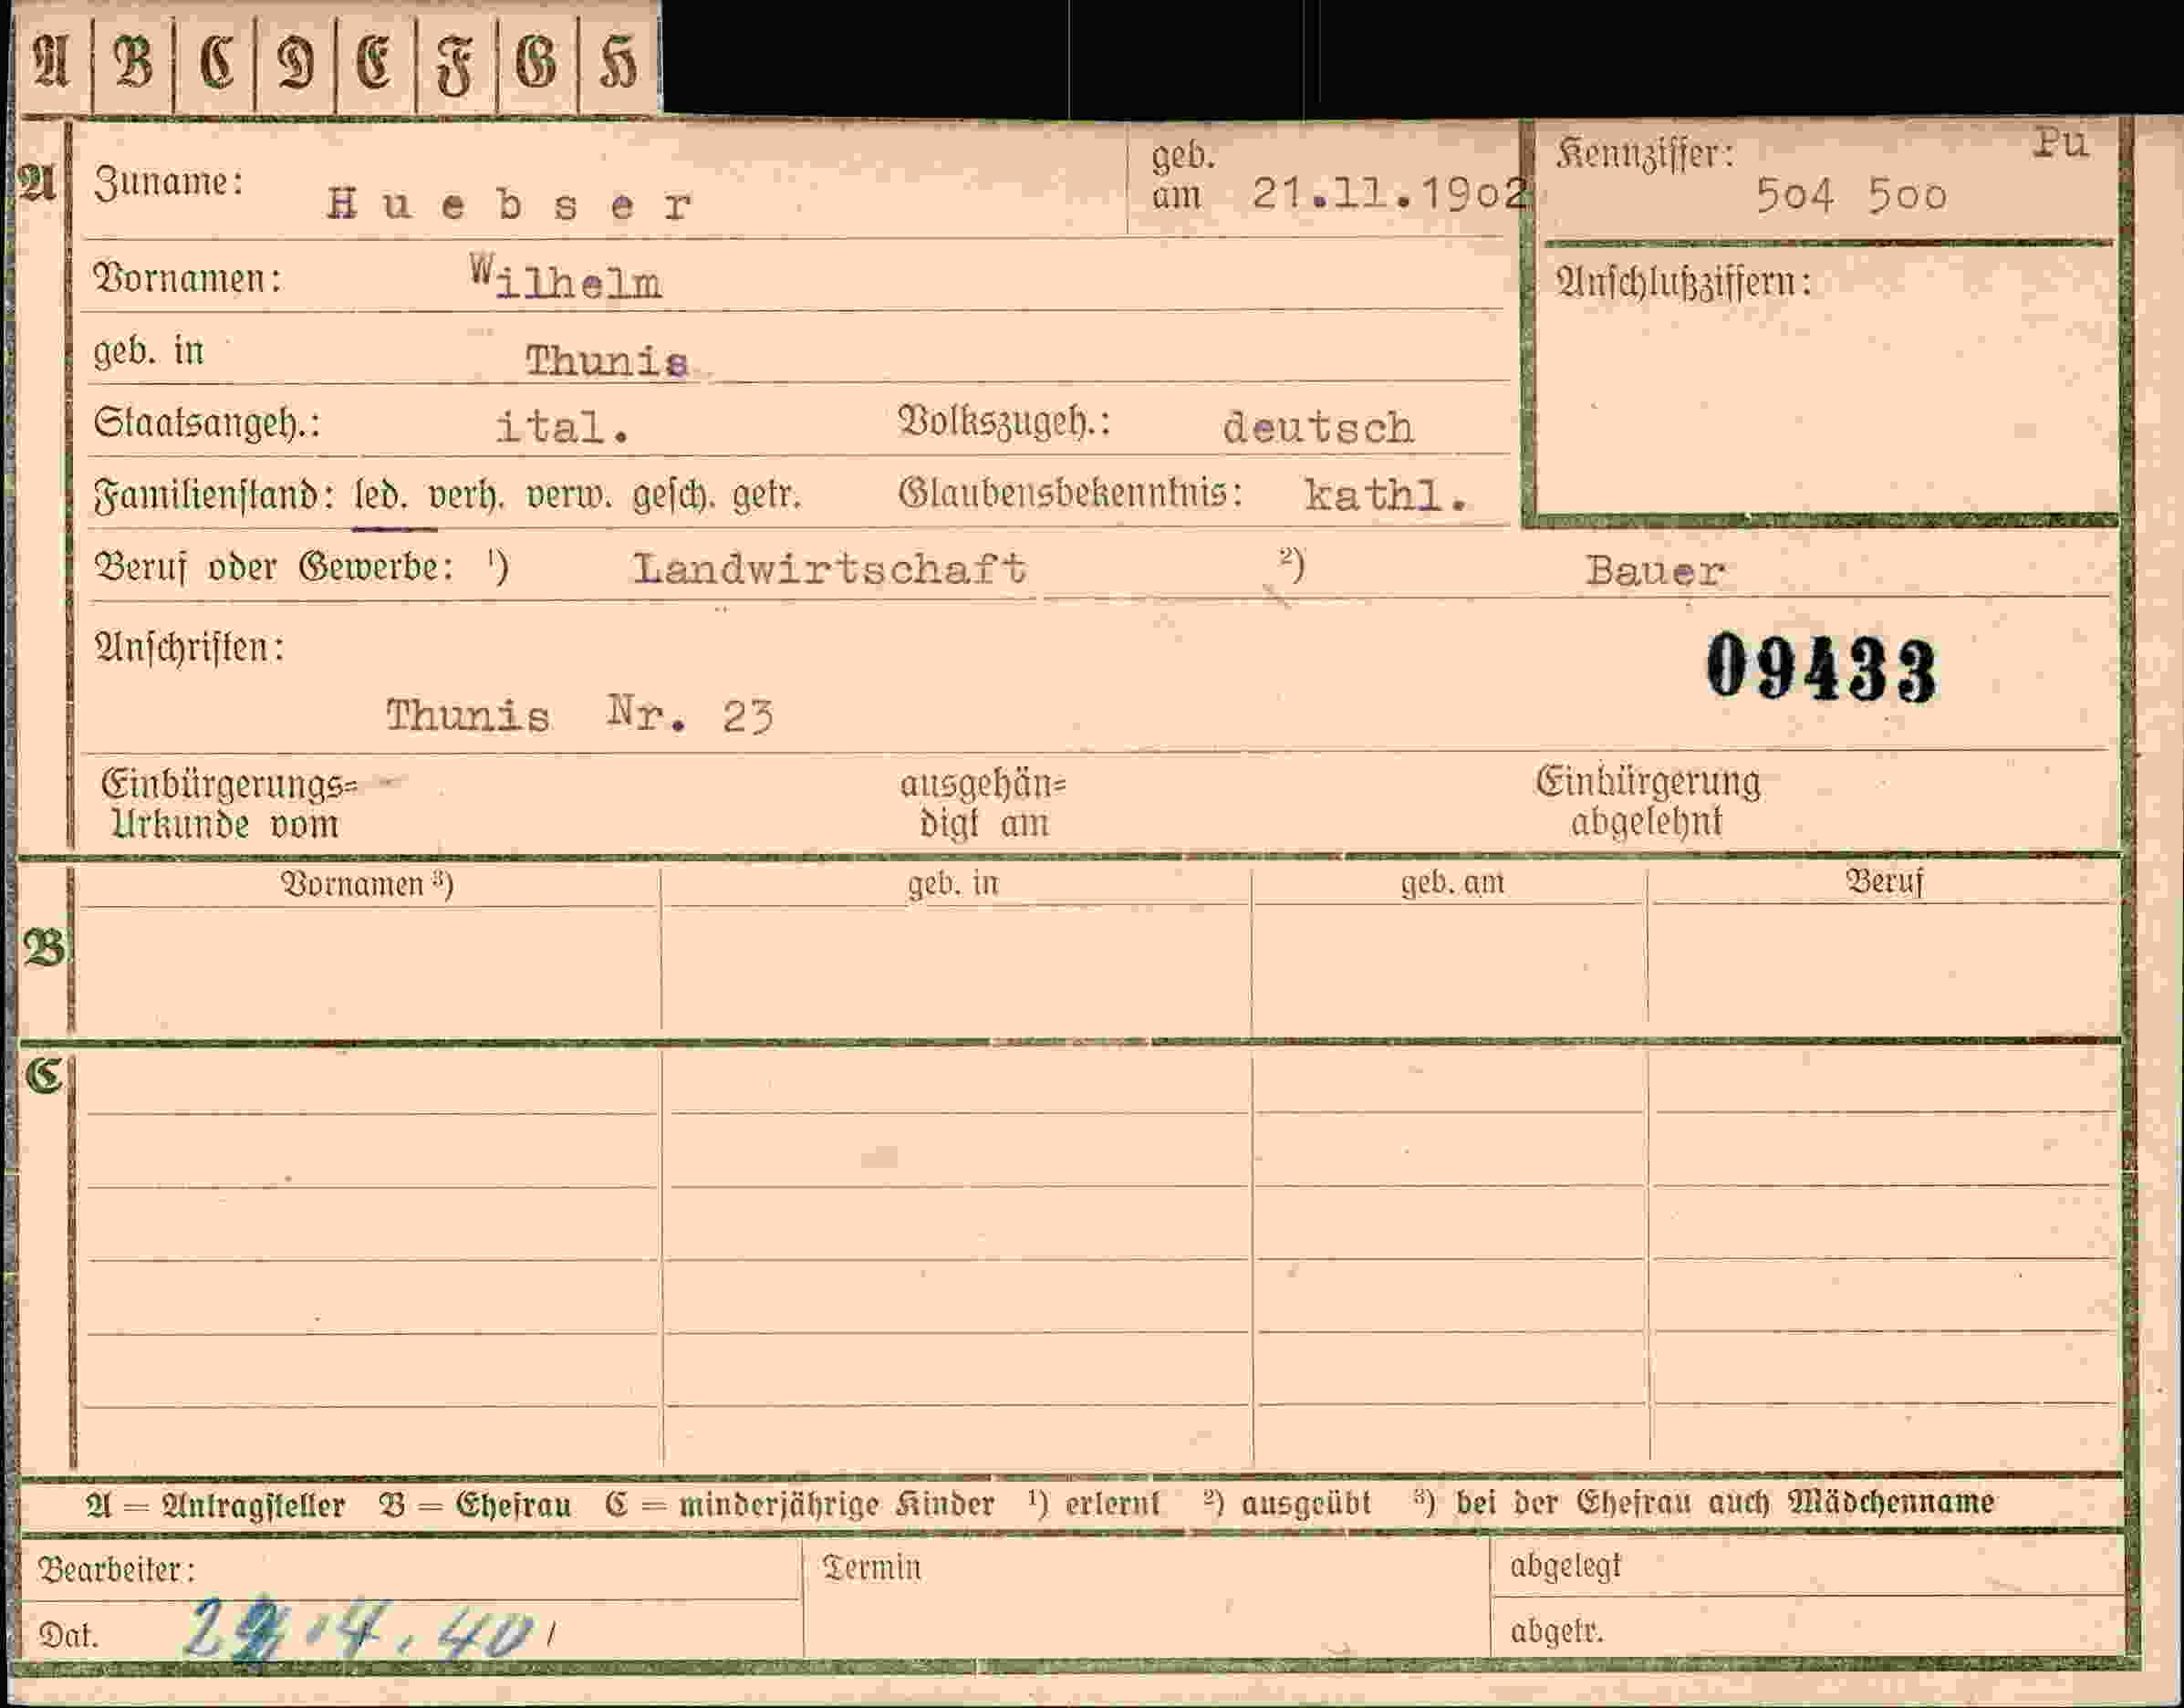Click section B 'geb. in' column header

953,883
